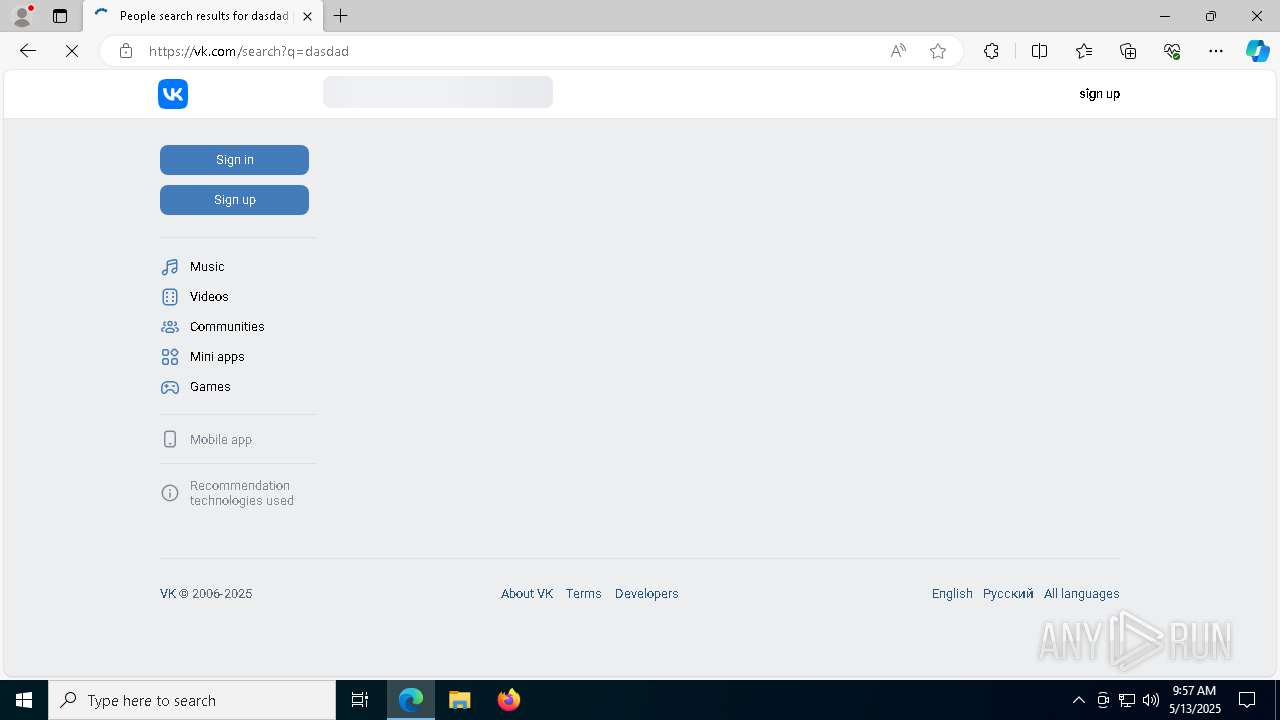
Task: Open network tray icon
Action: click(x=1126, y=700)
